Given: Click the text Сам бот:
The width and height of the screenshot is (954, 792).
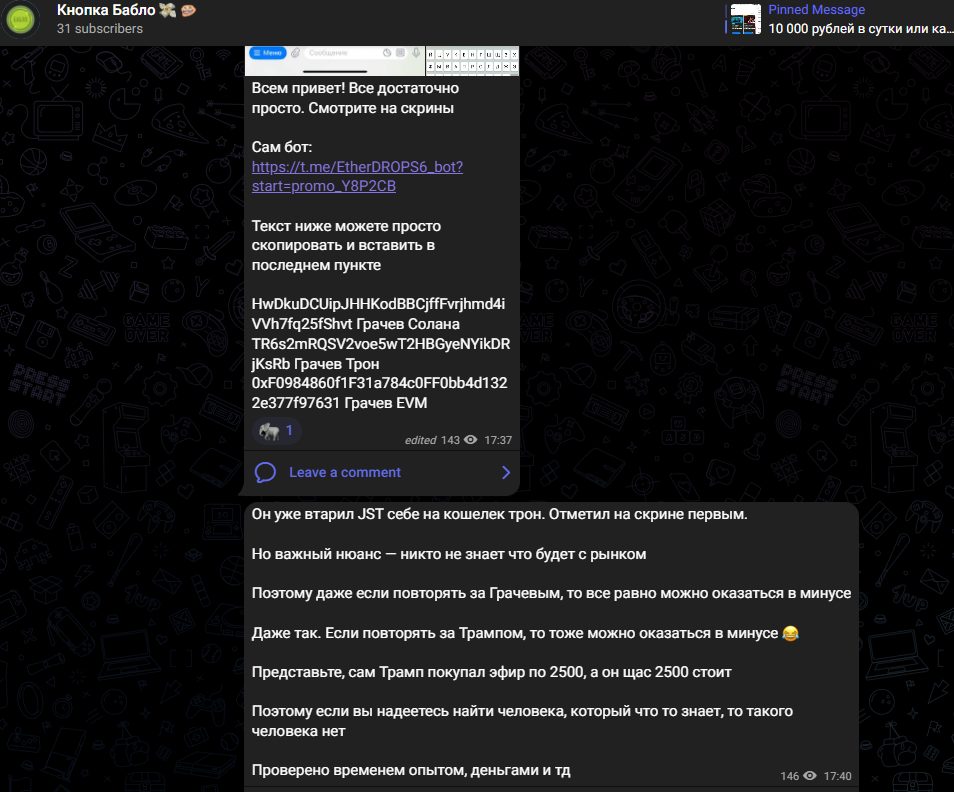Looking at the screenshot, I should click(x=282, y=147).
